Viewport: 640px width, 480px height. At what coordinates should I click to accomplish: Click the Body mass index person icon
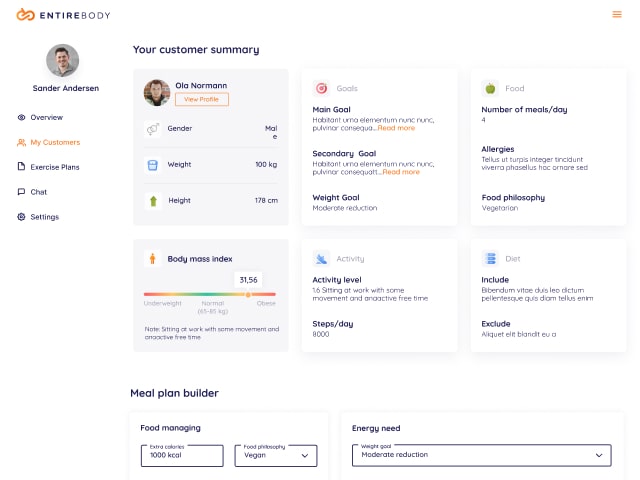[153, 259]
